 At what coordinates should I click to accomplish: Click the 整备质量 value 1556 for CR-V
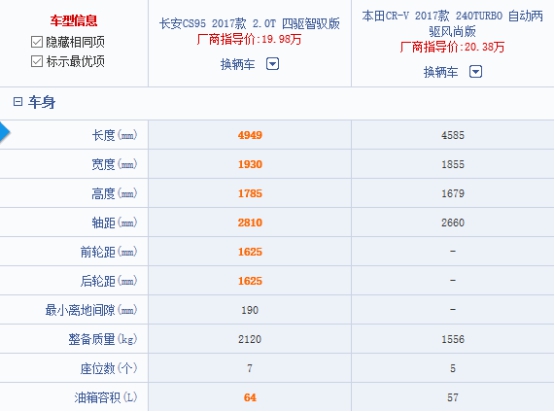(453, 339)
